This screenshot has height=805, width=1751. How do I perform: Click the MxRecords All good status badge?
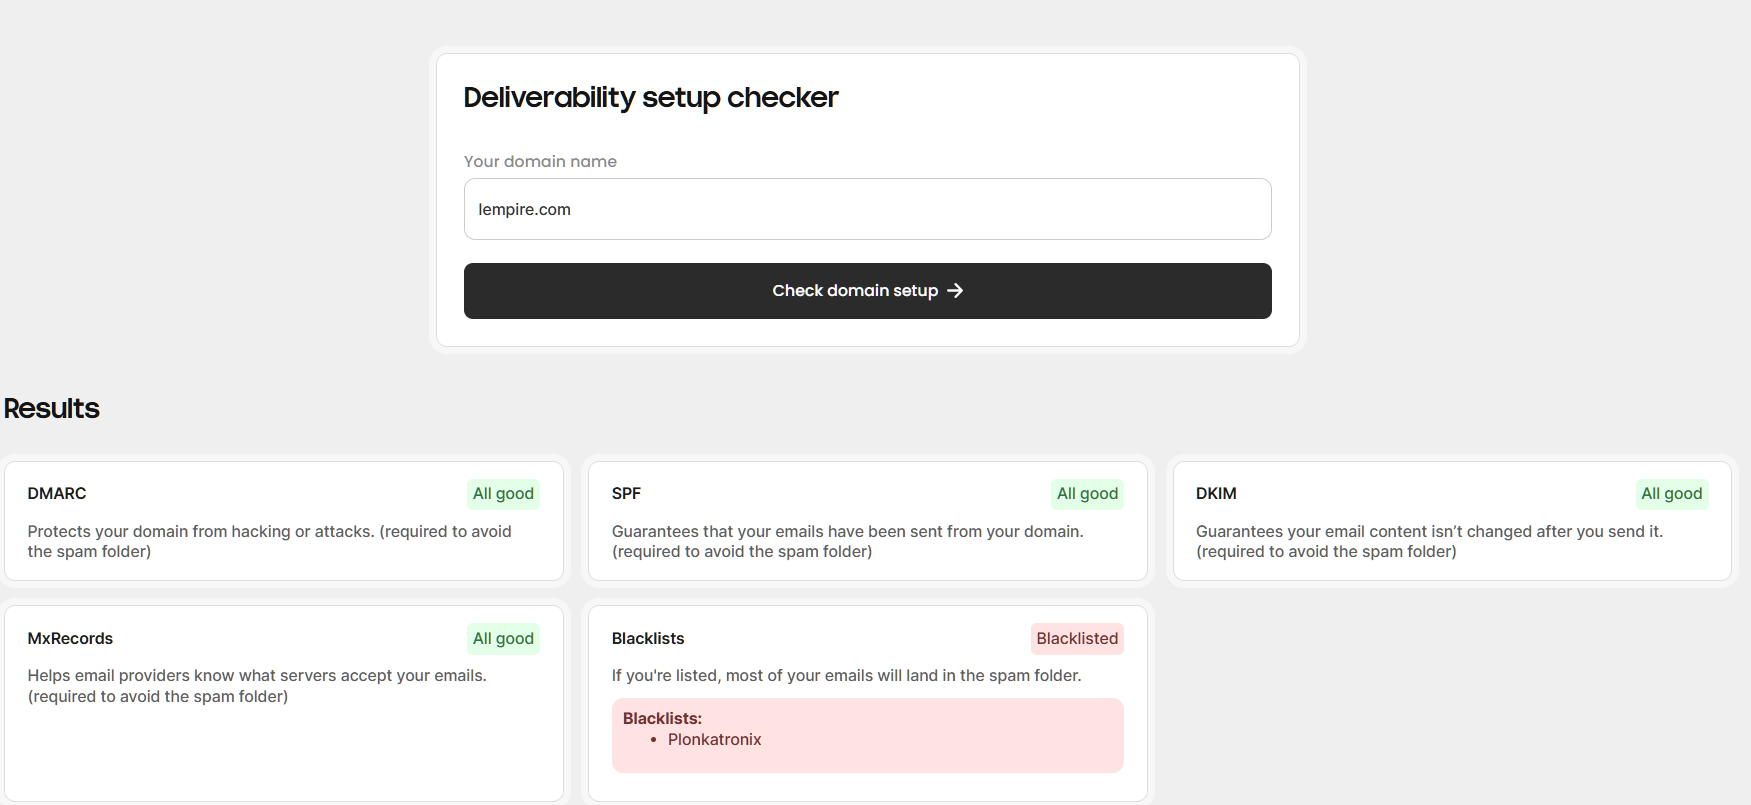(503, 639)
